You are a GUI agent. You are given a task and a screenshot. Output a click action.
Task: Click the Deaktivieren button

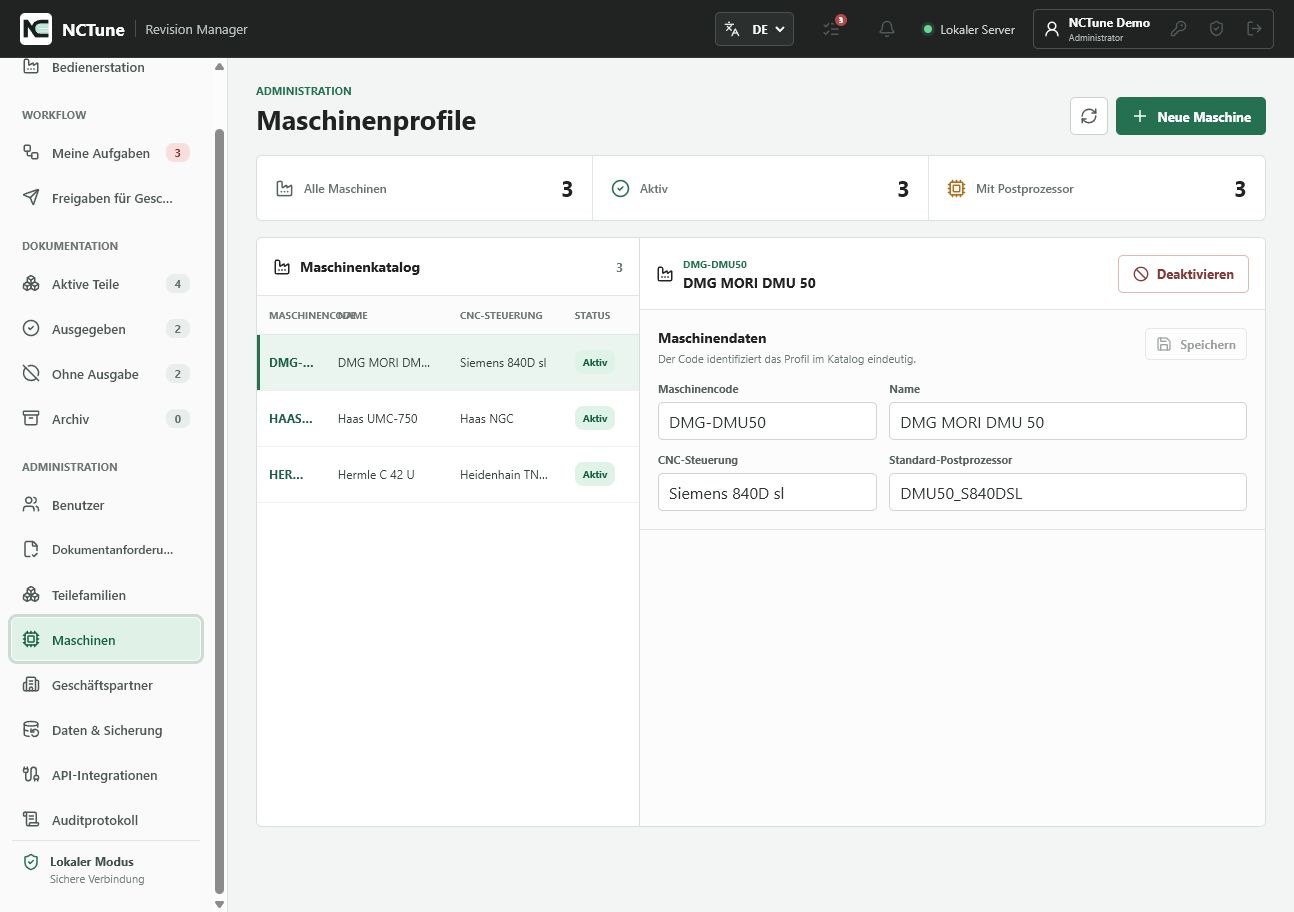pos(1183,274)
